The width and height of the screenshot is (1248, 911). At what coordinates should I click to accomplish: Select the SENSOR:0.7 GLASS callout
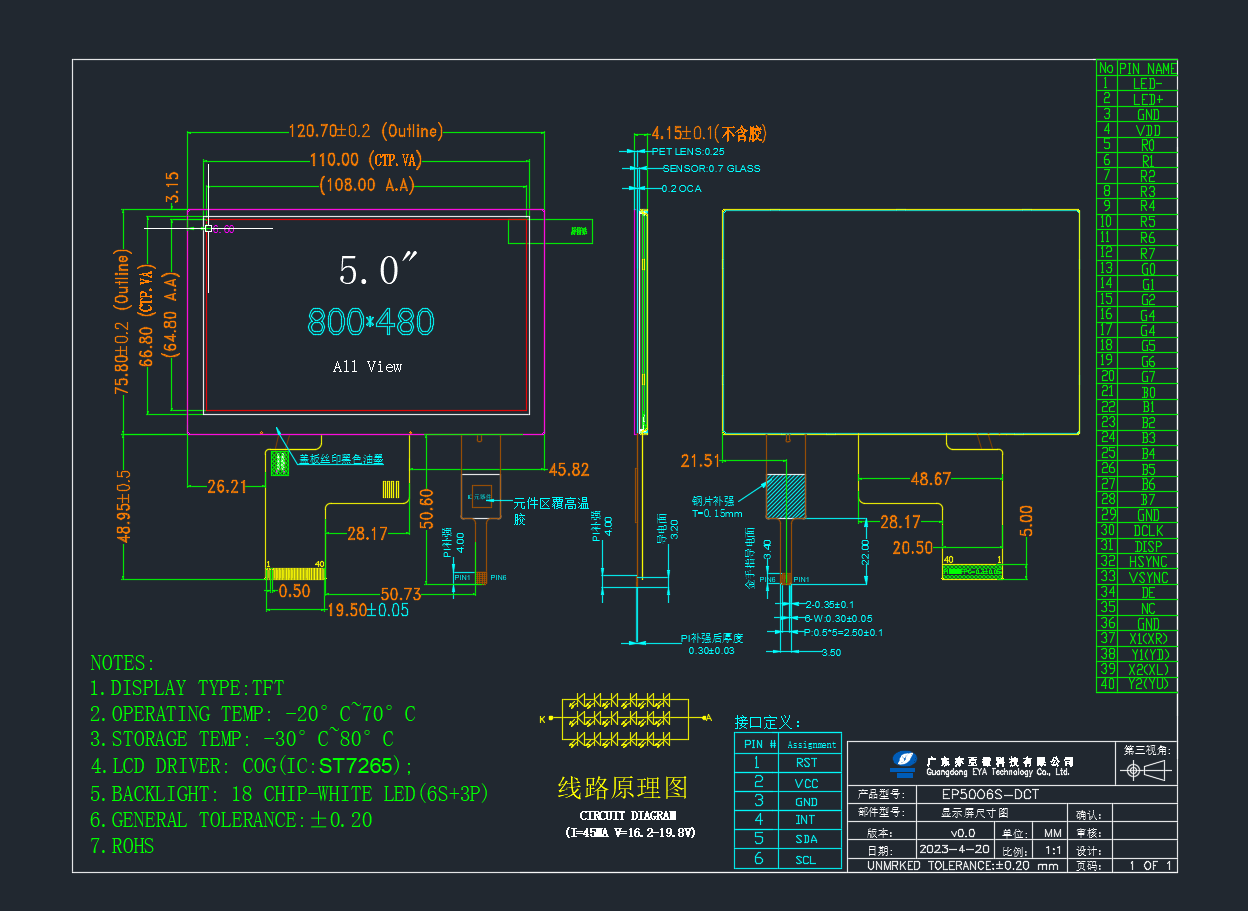pyautogui.click(x=711, y=169)
